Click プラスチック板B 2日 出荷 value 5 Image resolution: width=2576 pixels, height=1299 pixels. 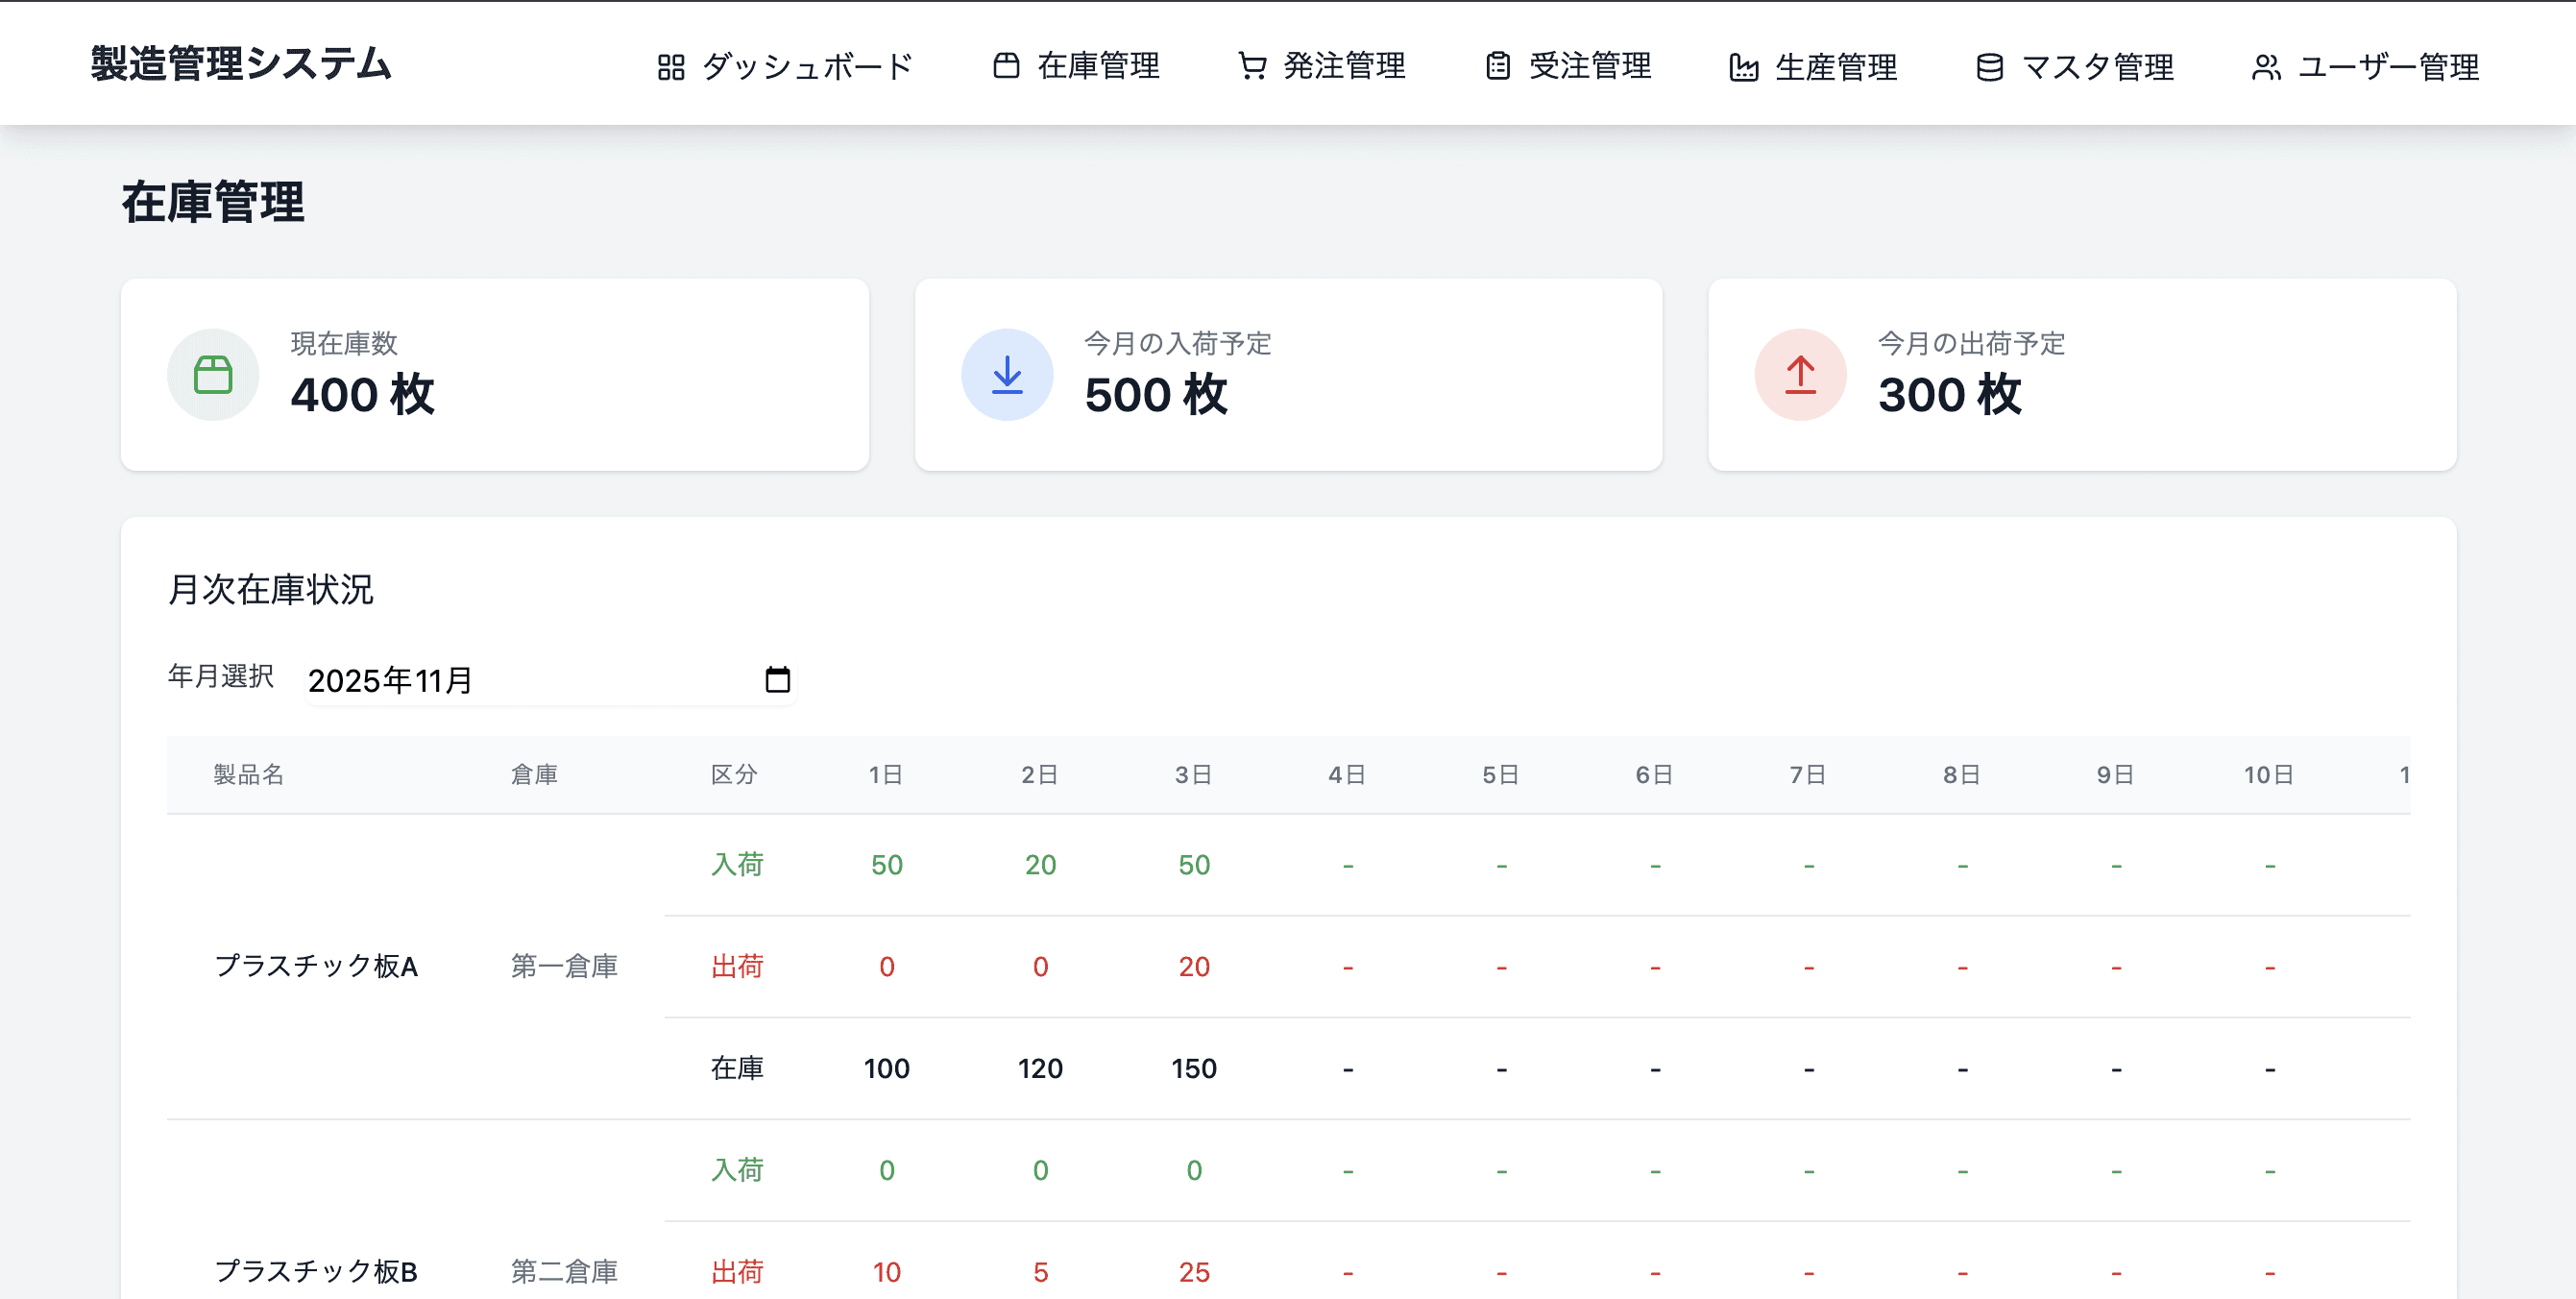(x=1040, y=1272)
